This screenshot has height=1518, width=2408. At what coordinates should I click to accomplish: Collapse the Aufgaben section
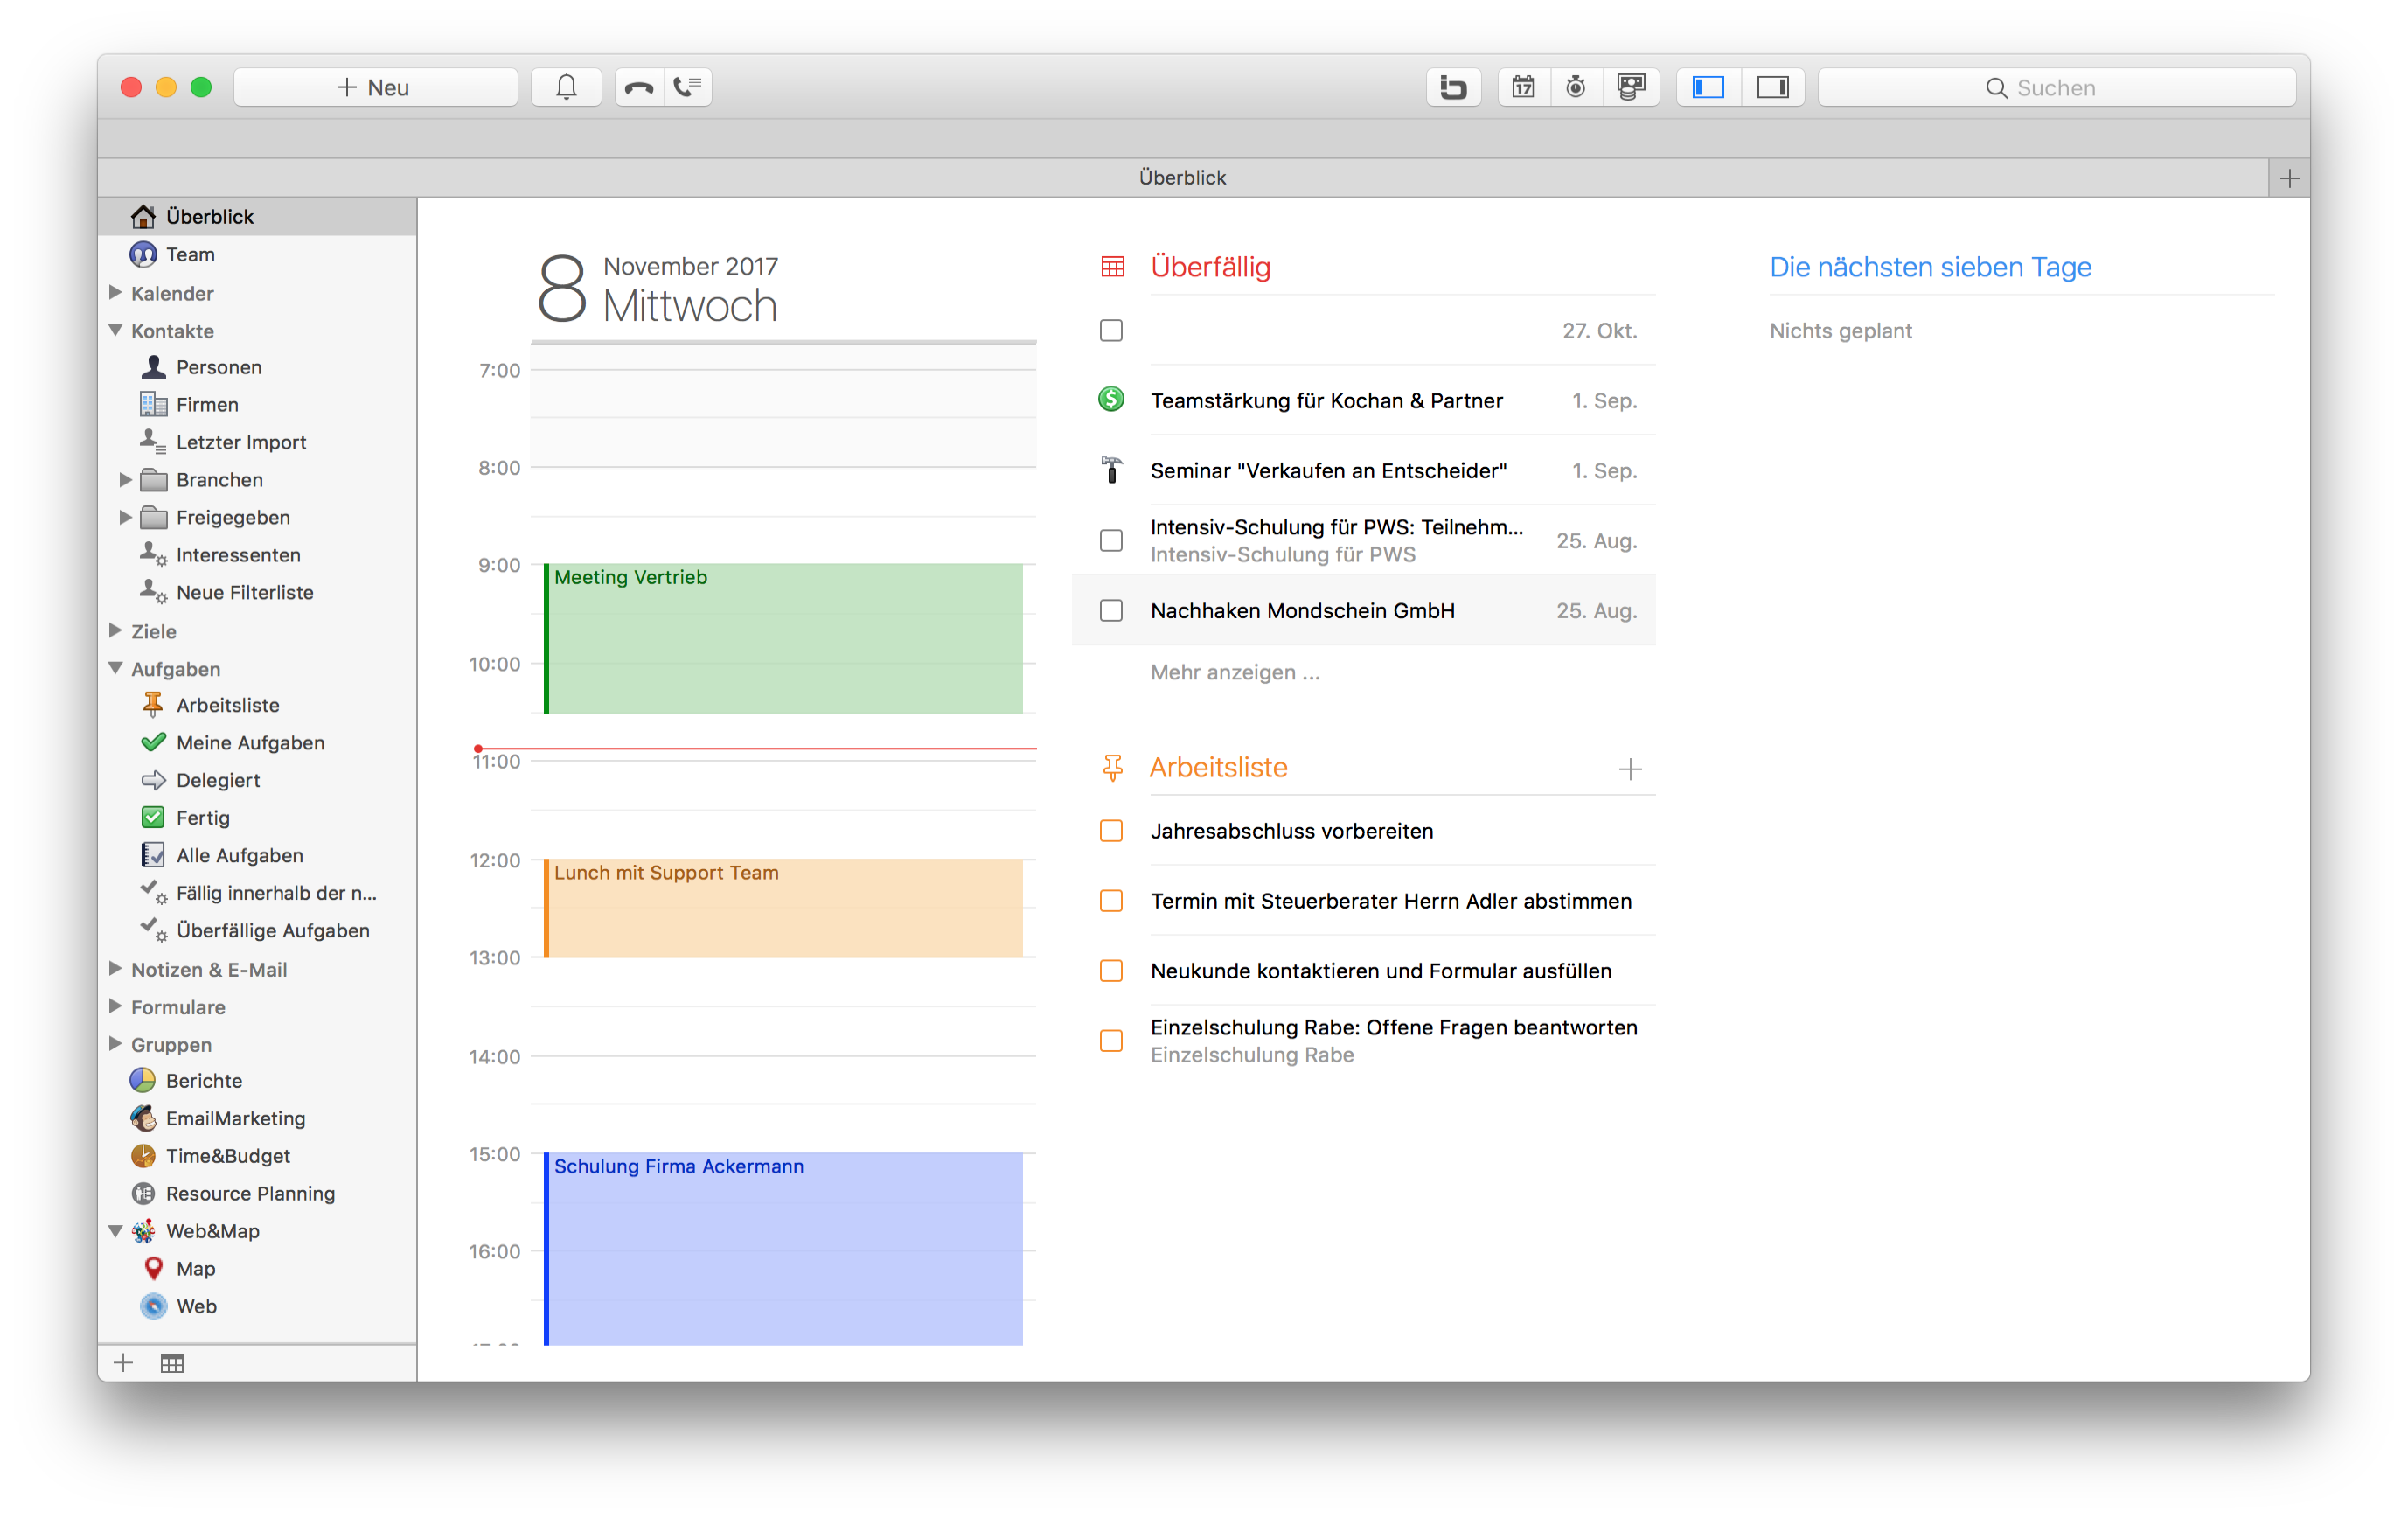(x=115, y=668)
